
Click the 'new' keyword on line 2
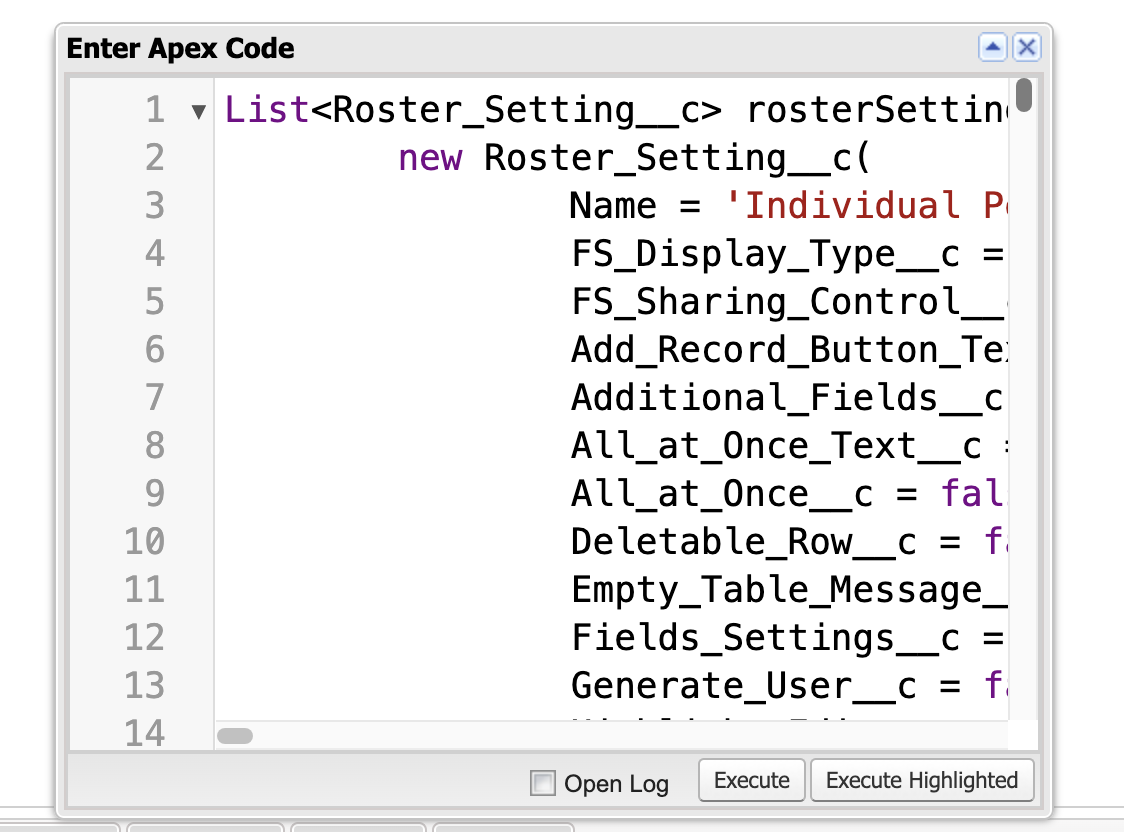pyautogui.click(x=430, y=158)
